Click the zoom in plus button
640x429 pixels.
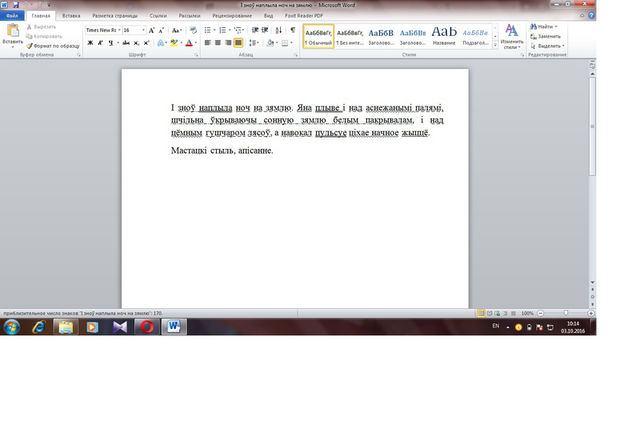(x=591, y=313)
